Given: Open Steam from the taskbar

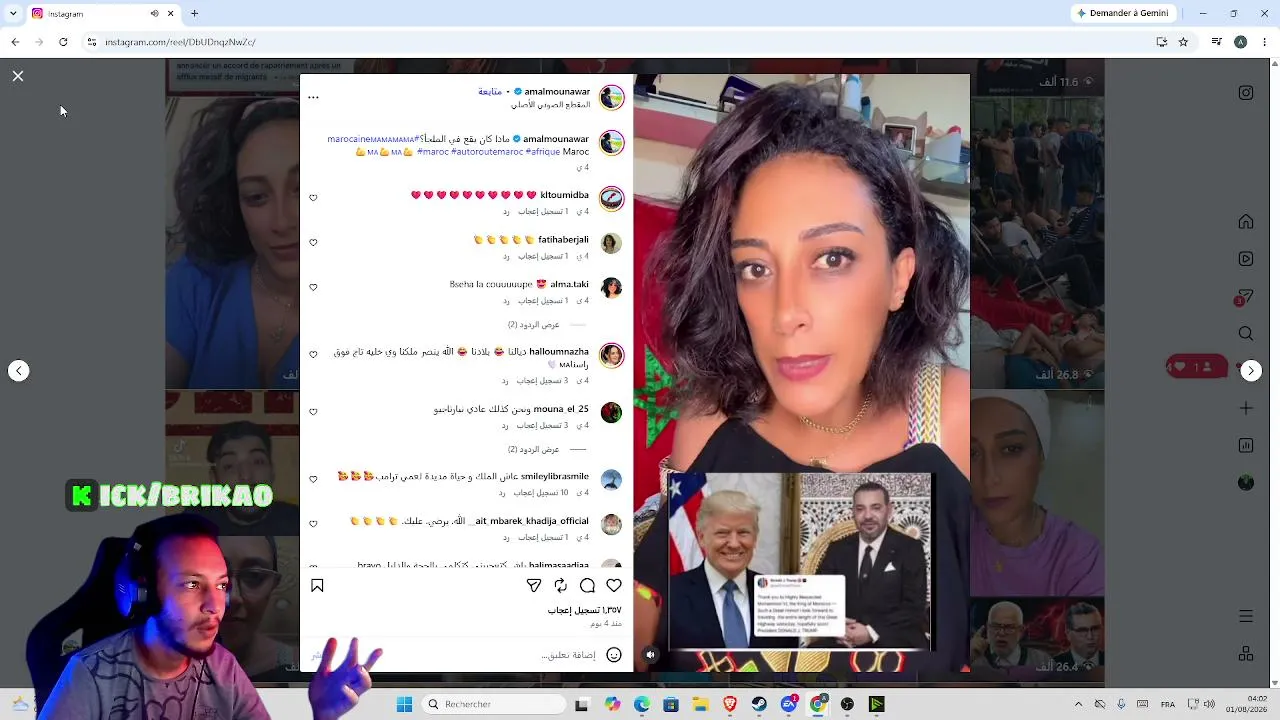Looking at the screenshot, I should click(759, 704).
